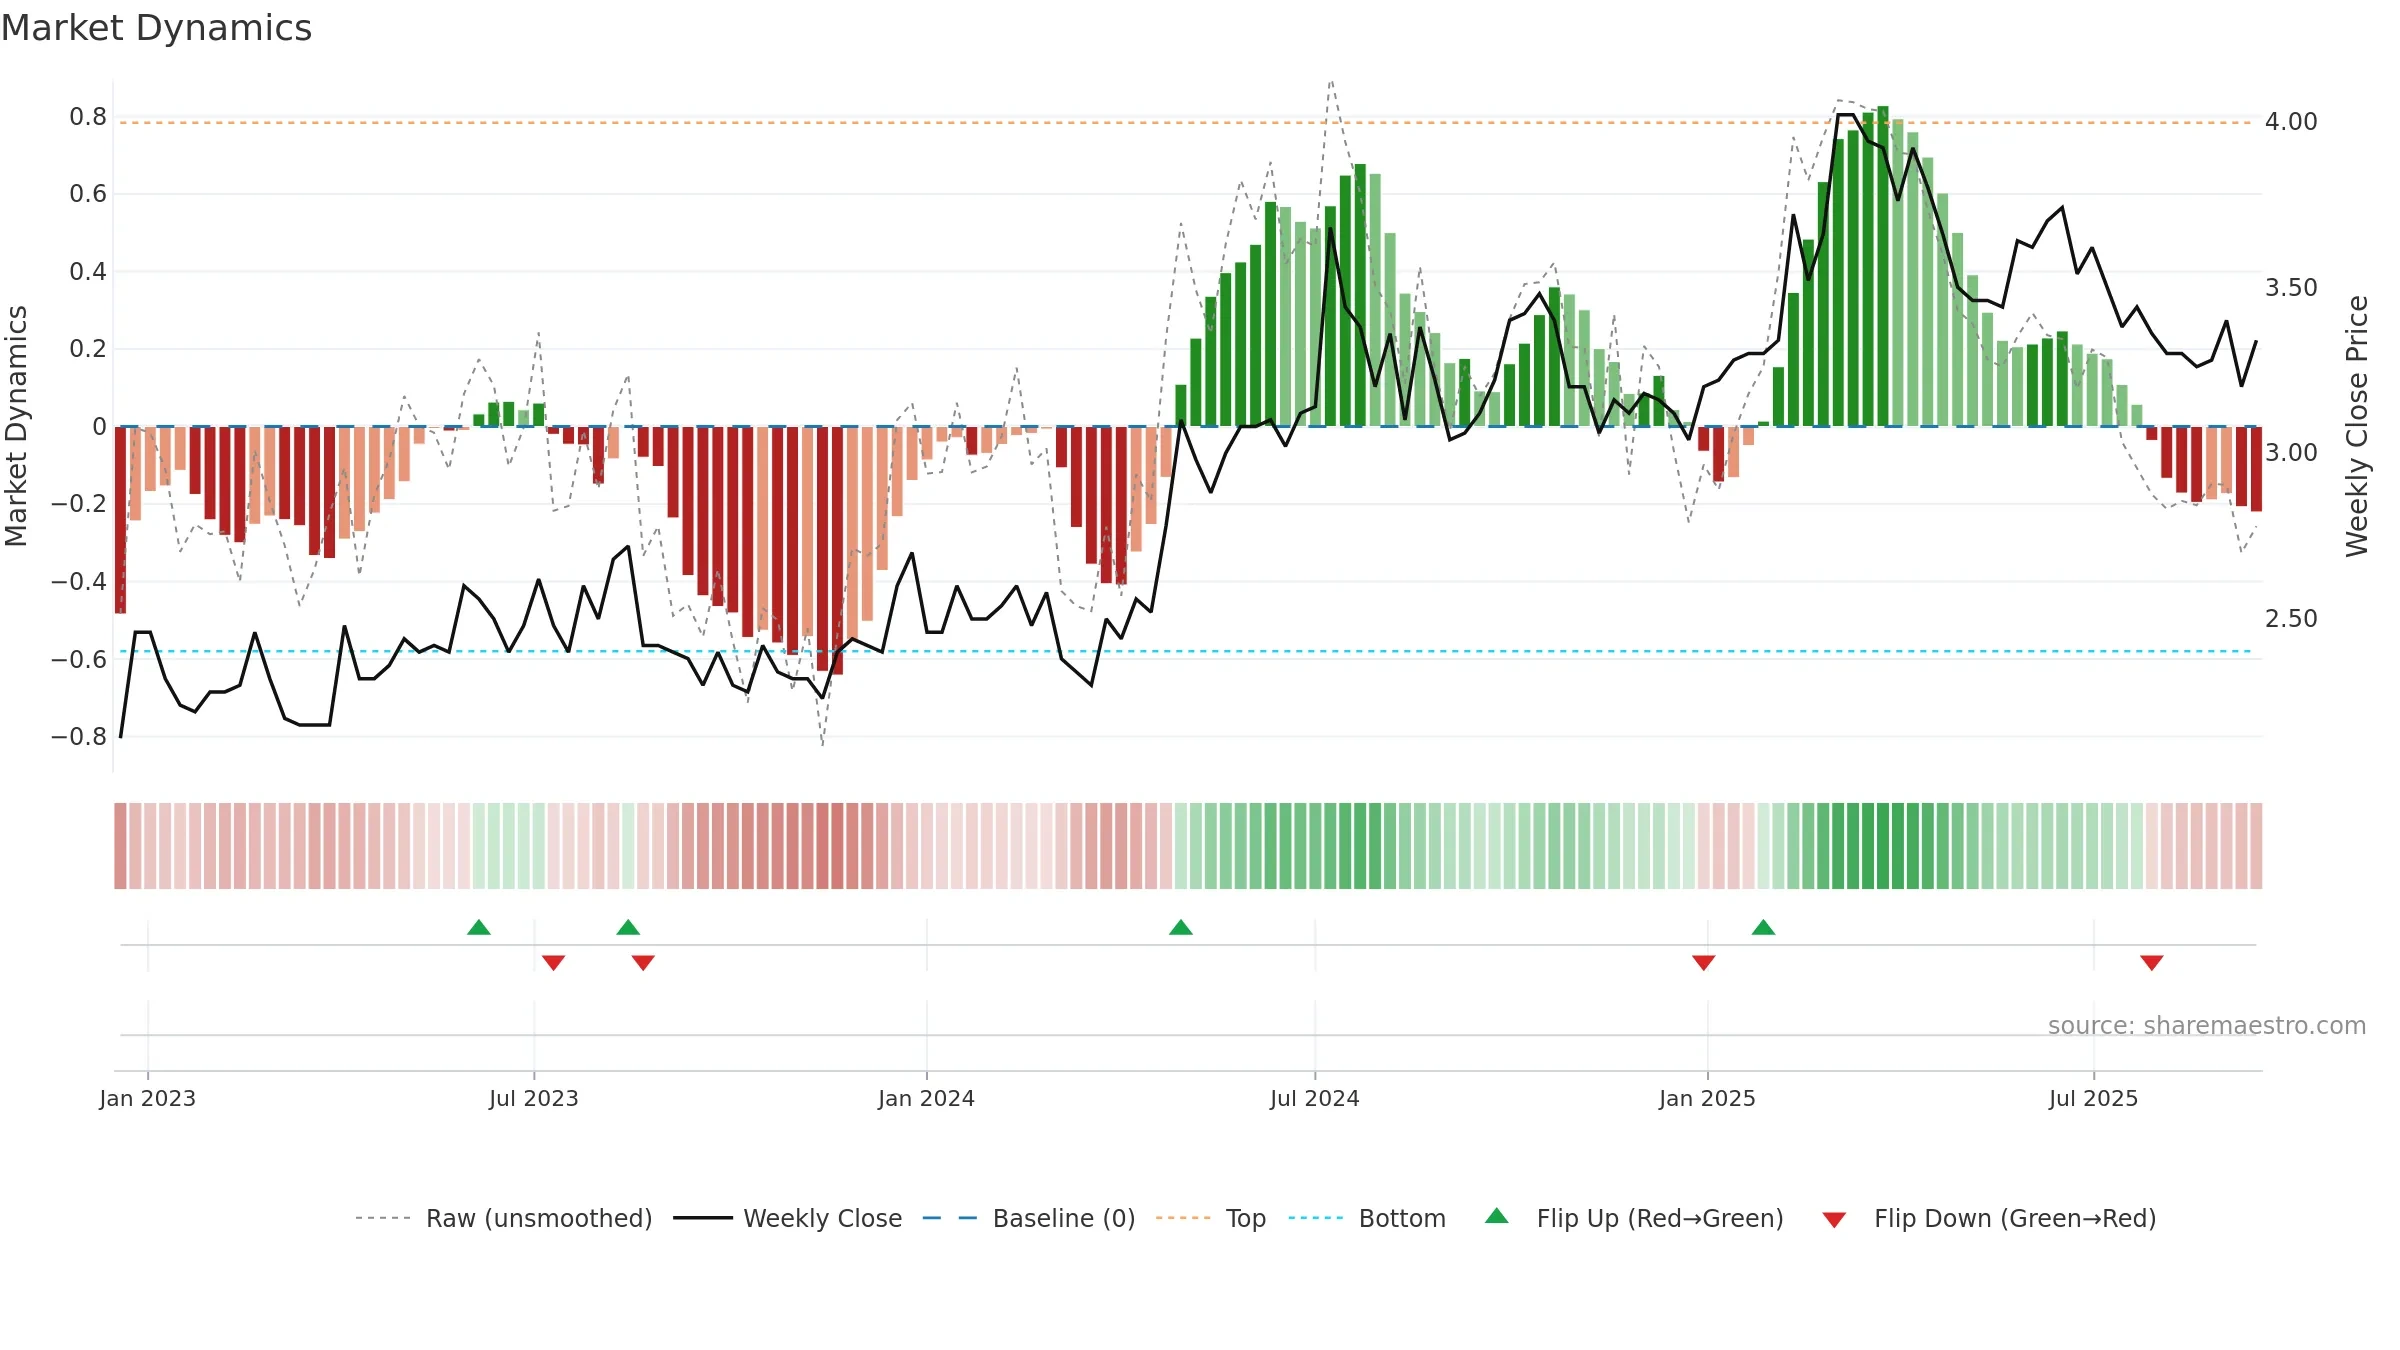This screenshot has width=2400, height=1350.
Task: Click the Jul 2025 x-axis label
Action: tap(2094, 1098)
